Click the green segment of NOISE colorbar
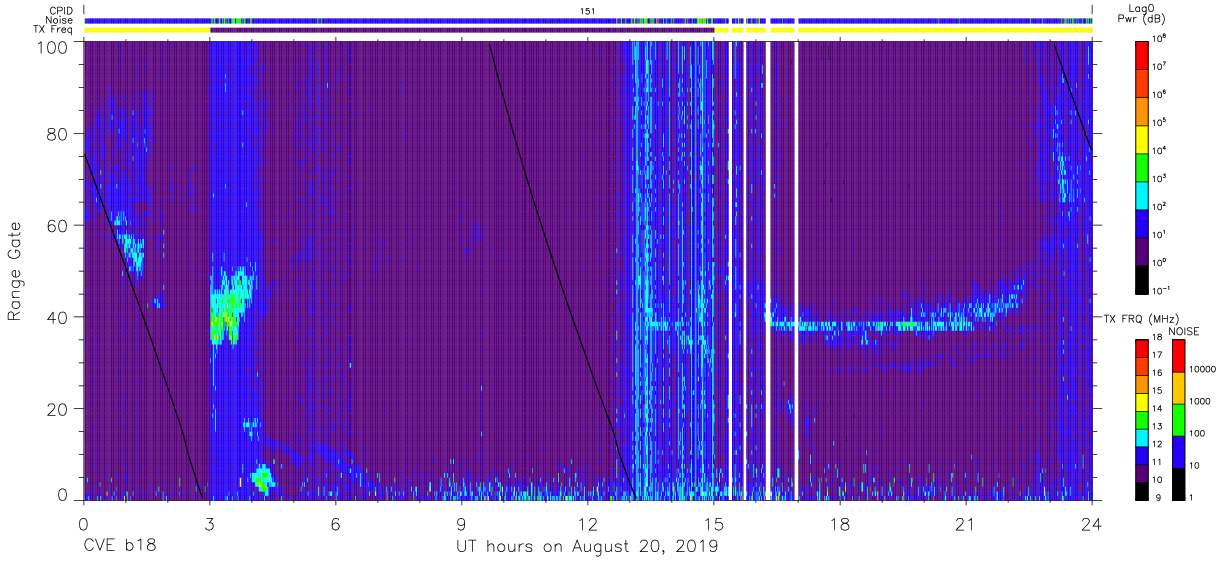 click(x=1178, y=420)
